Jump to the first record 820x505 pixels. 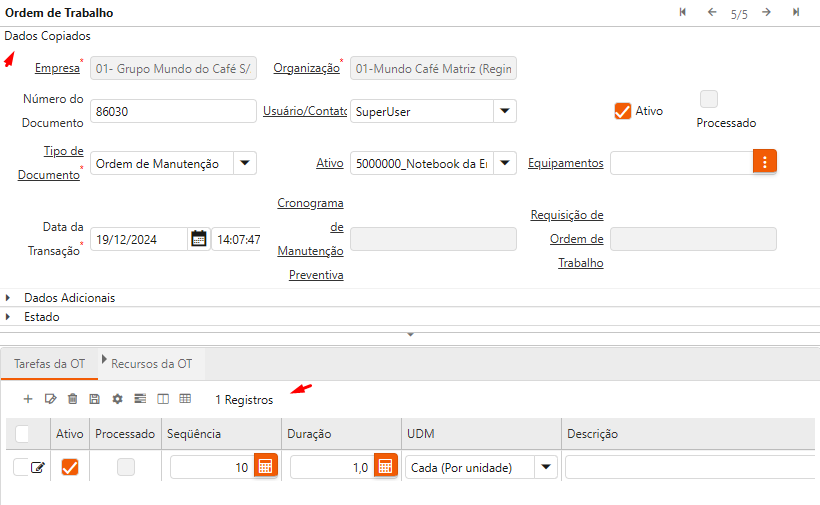pyautogui.click(x=683, y=12)
